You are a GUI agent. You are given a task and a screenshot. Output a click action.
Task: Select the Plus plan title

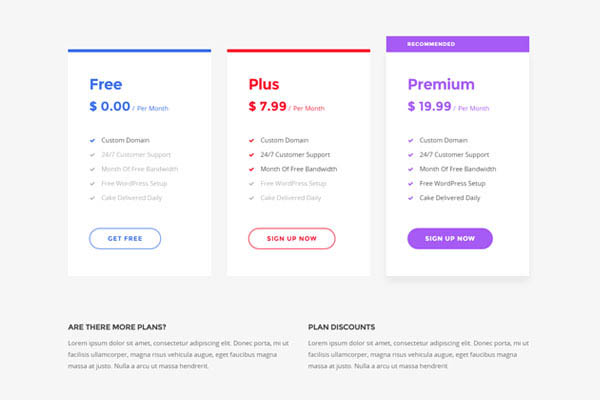[264, 84]
